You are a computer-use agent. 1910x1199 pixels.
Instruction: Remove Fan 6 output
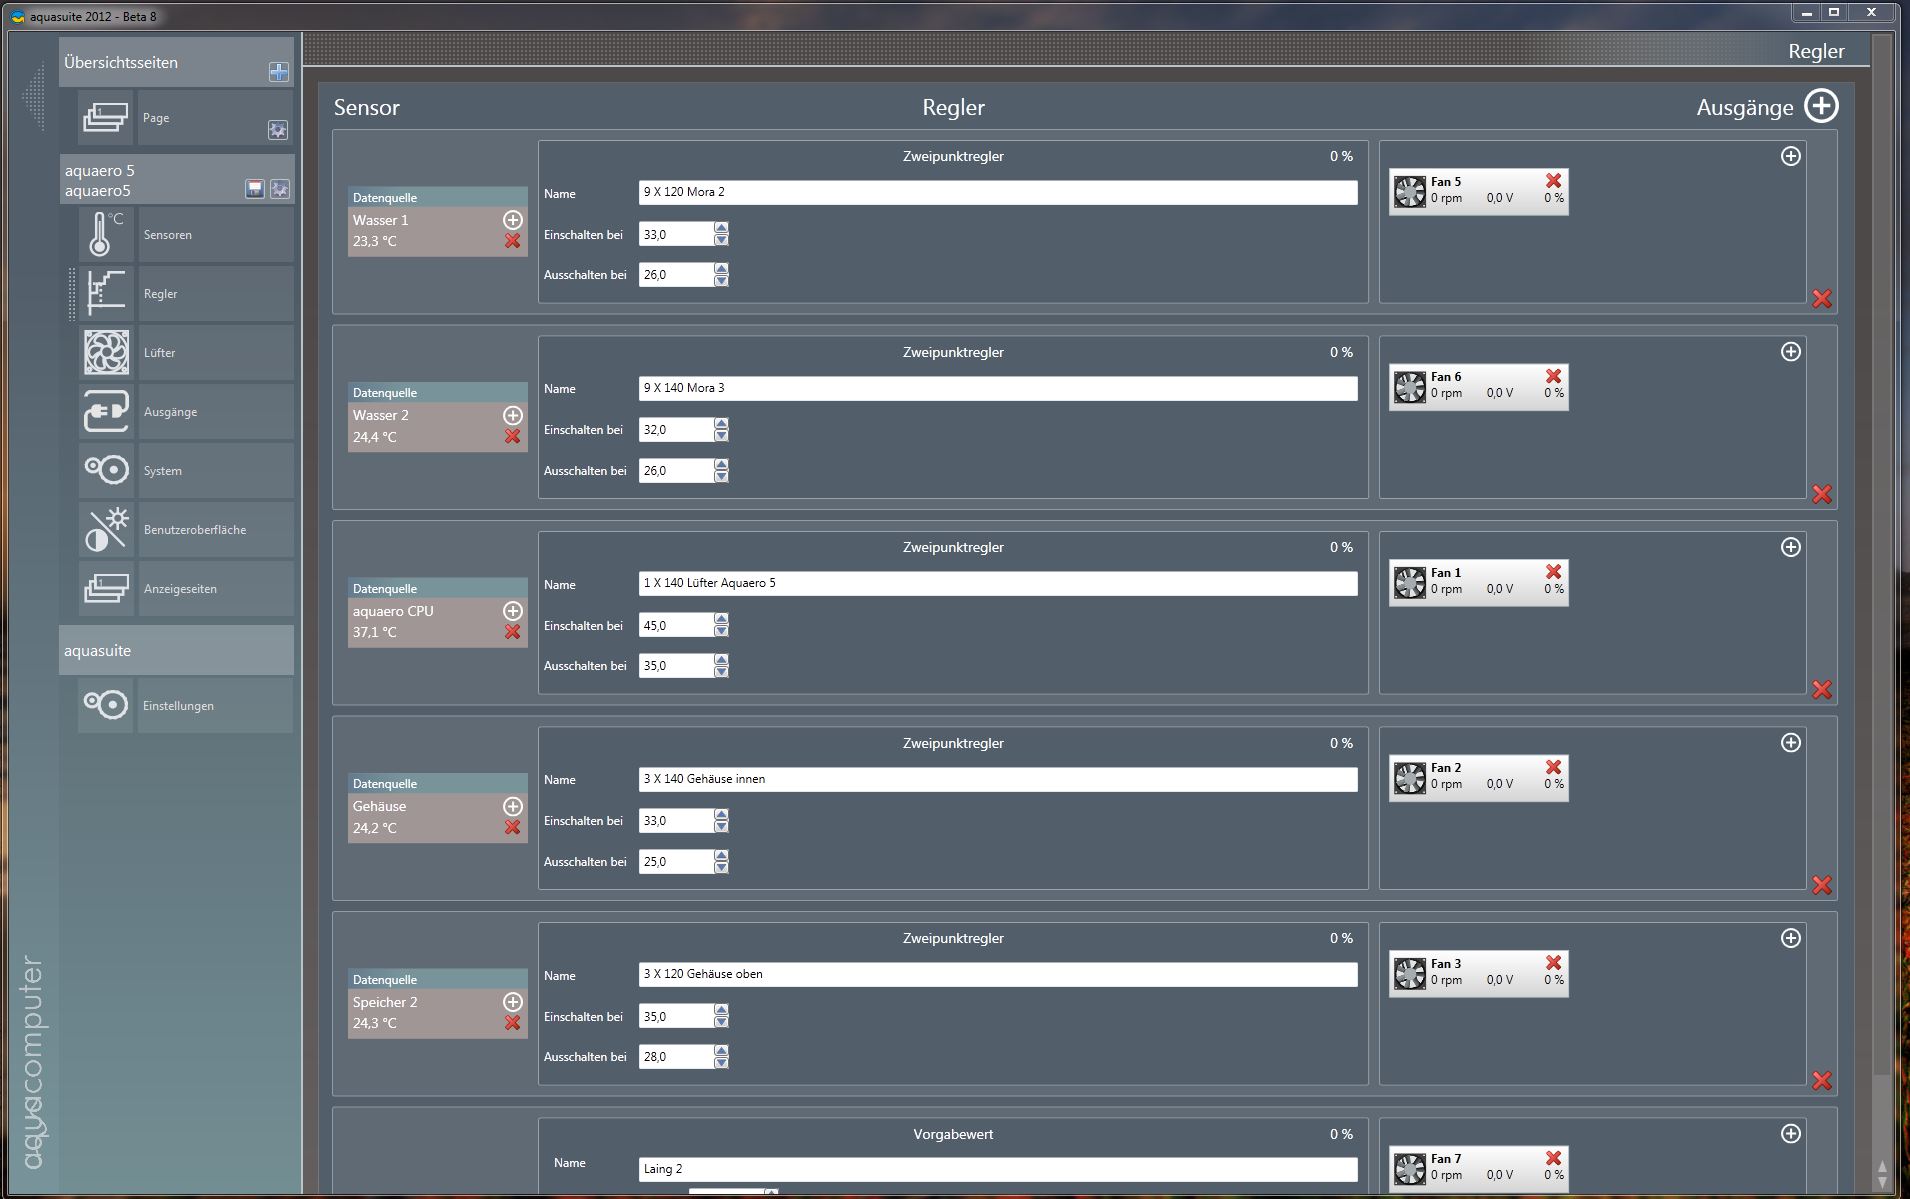click(x=1553, y=376)
